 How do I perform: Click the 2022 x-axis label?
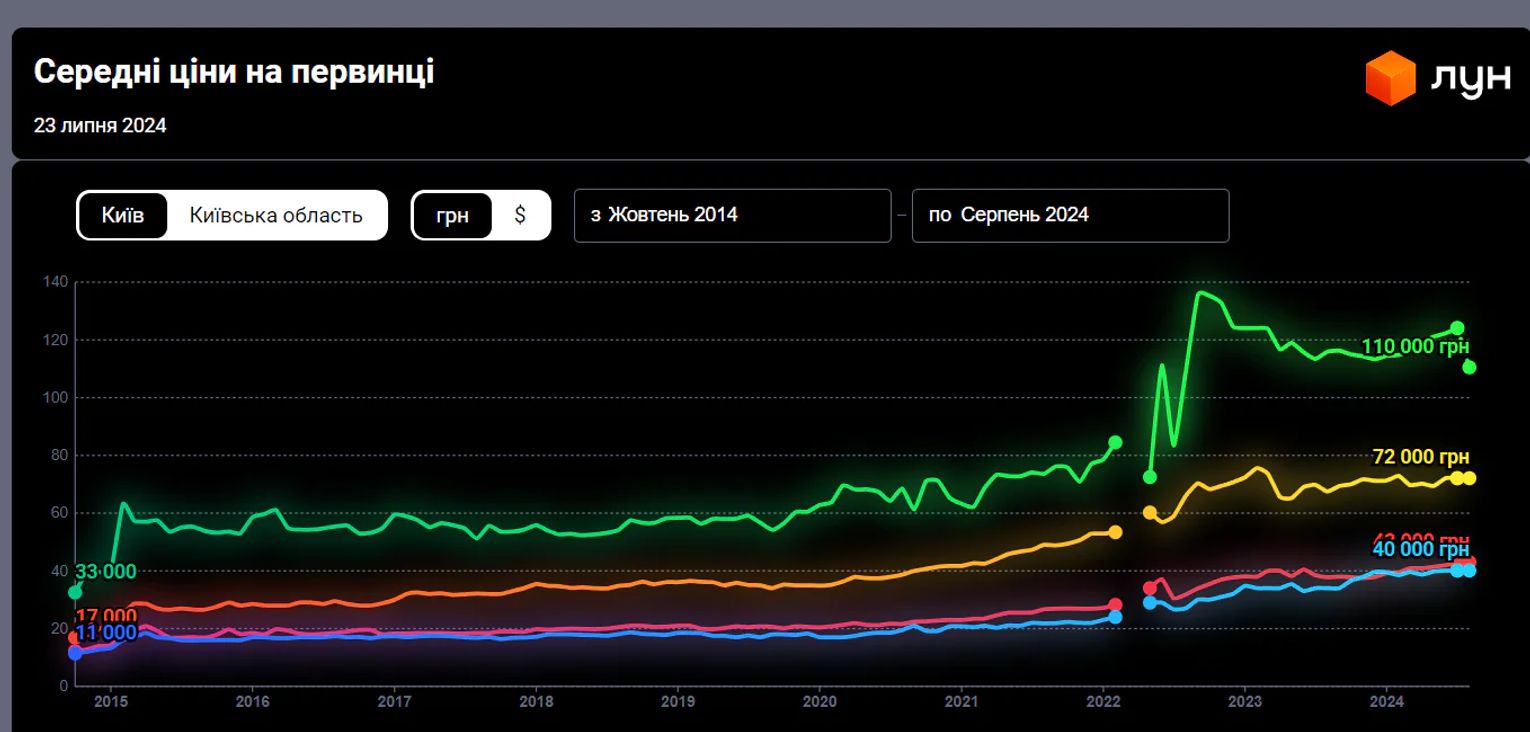click(x=1103, y=702)
